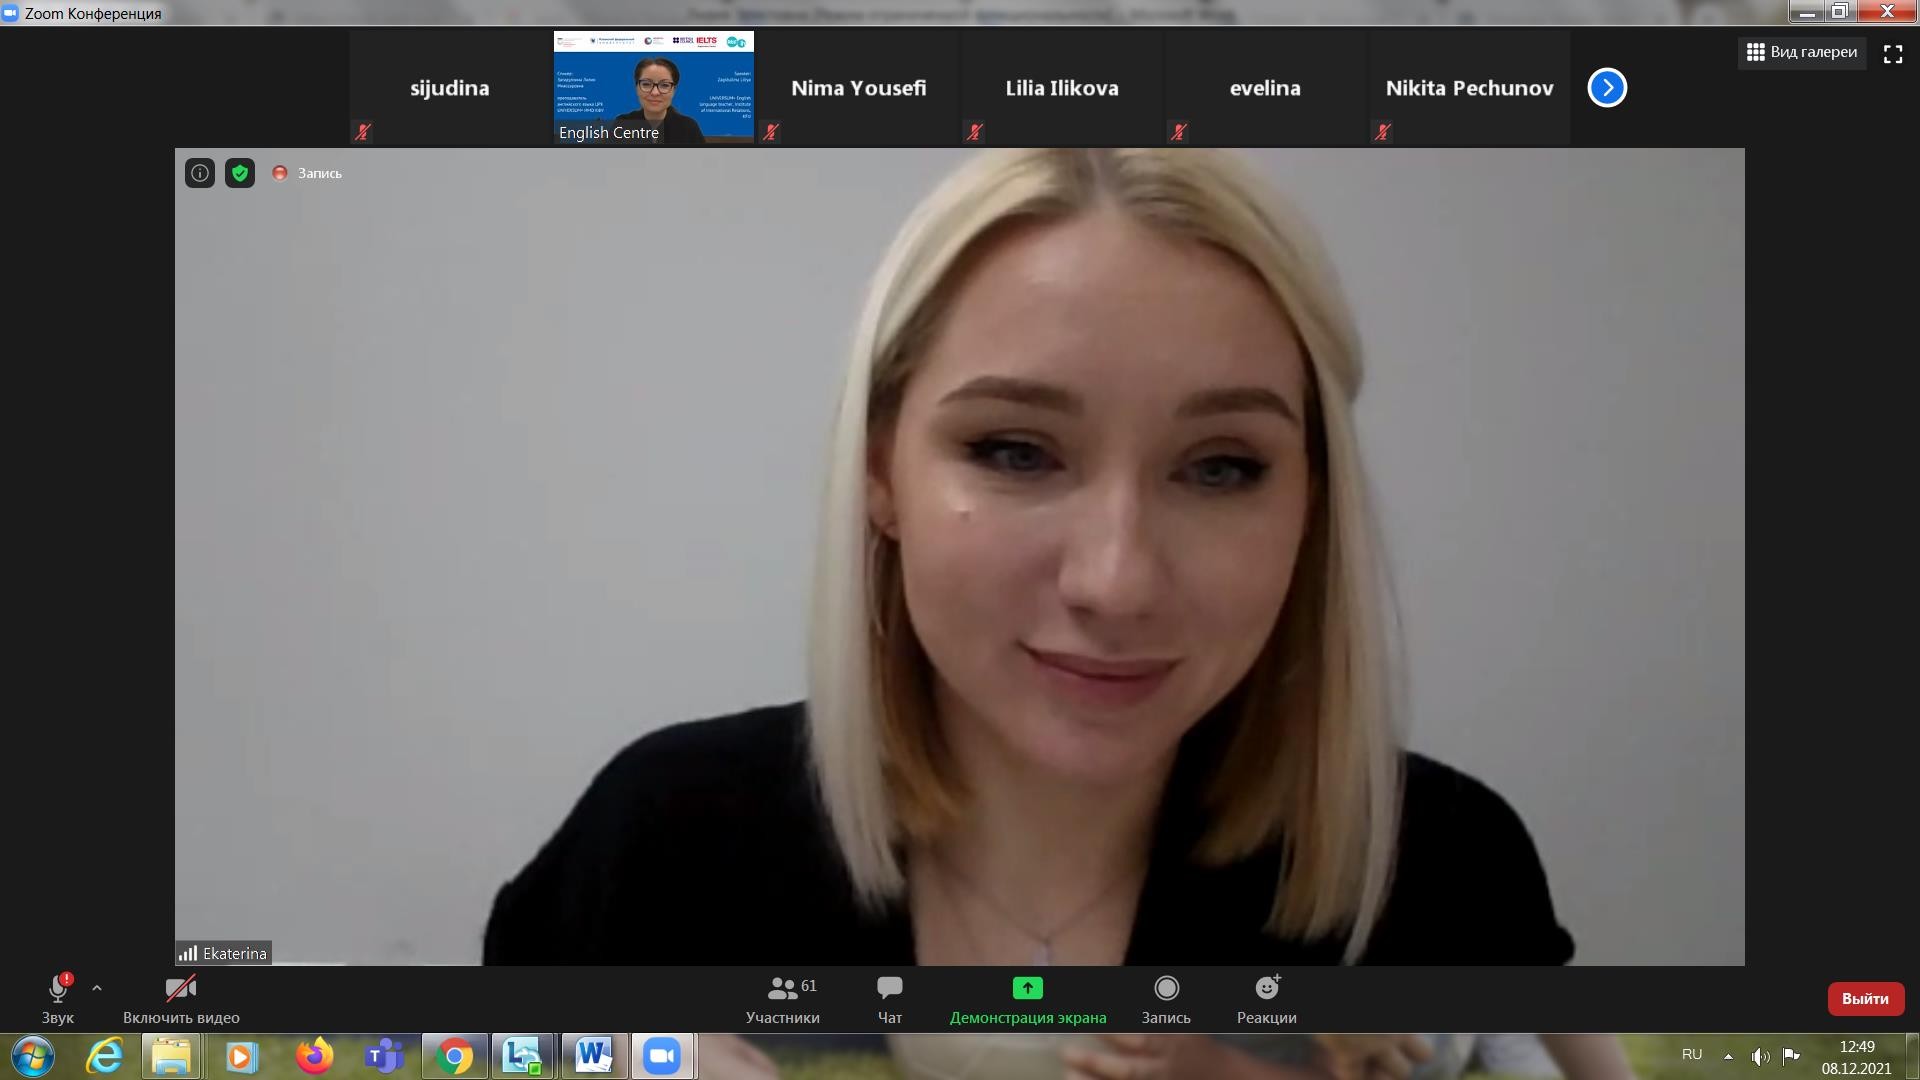Image resolution: width=1920 pixels, height=1080 pixels.
Task: Switch to Вид галереи gallery view
Action: [1802, 52]
